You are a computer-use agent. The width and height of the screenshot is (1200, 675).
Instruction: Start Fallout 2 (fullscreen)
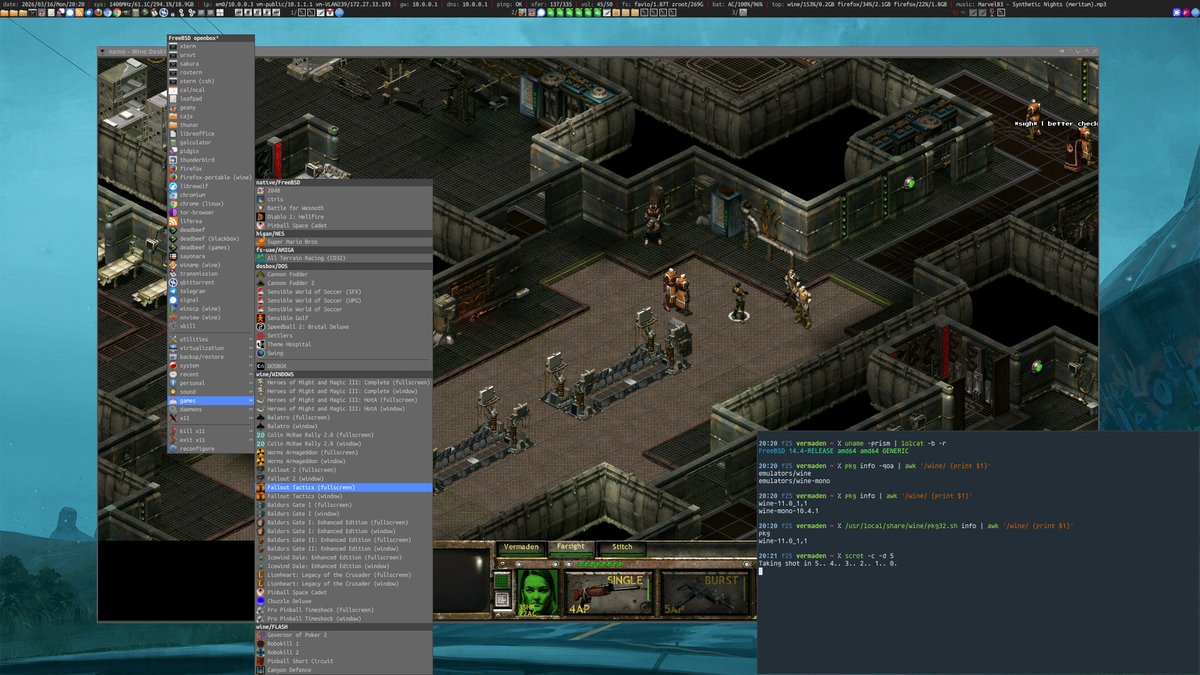344,470
